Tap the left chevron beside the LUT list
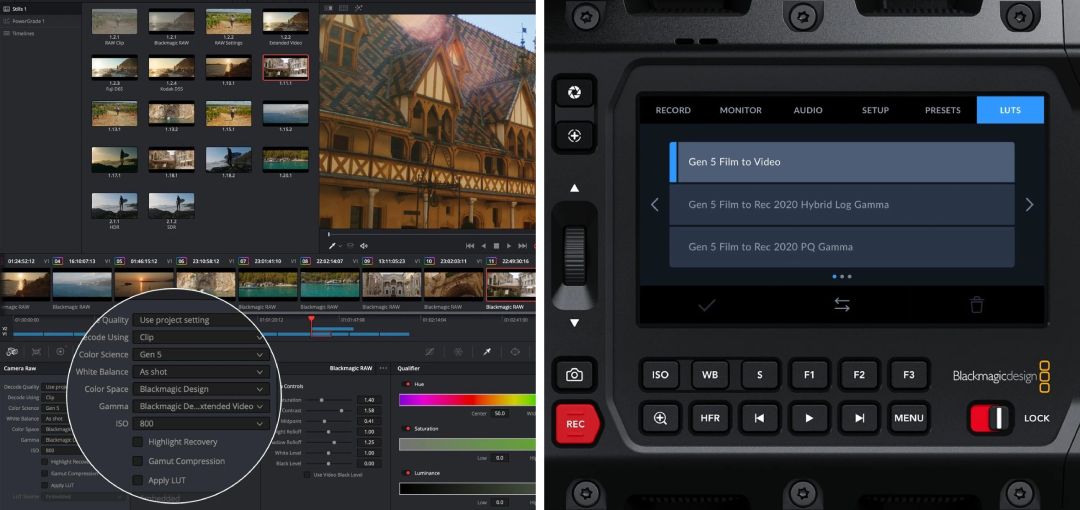Screen dimensions: 1080x510 (x=654, y=205)
